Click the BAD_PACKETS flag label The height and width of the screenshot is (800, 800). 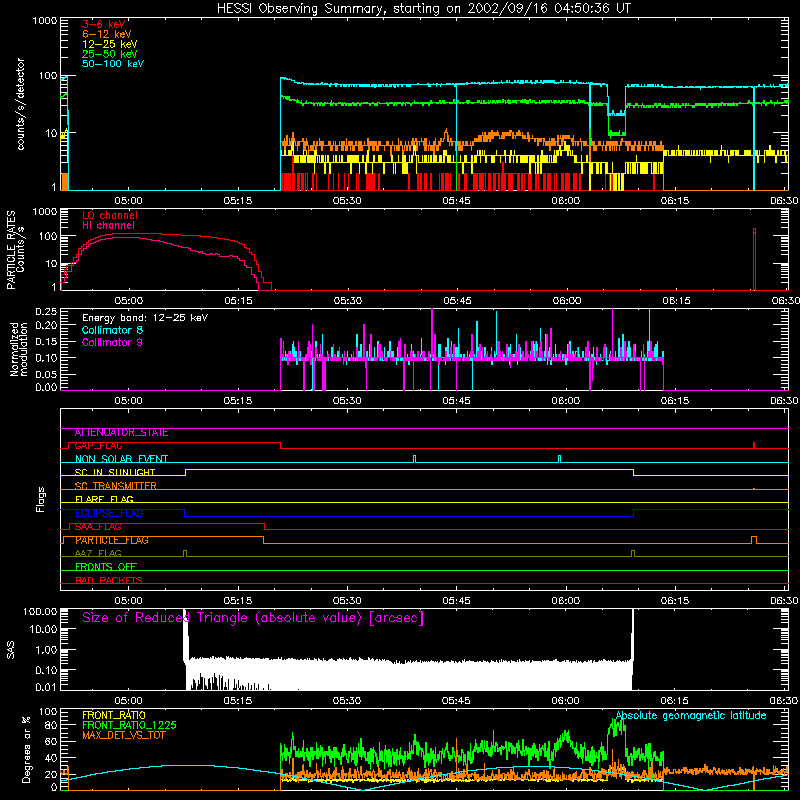click(x=109, y=581)
